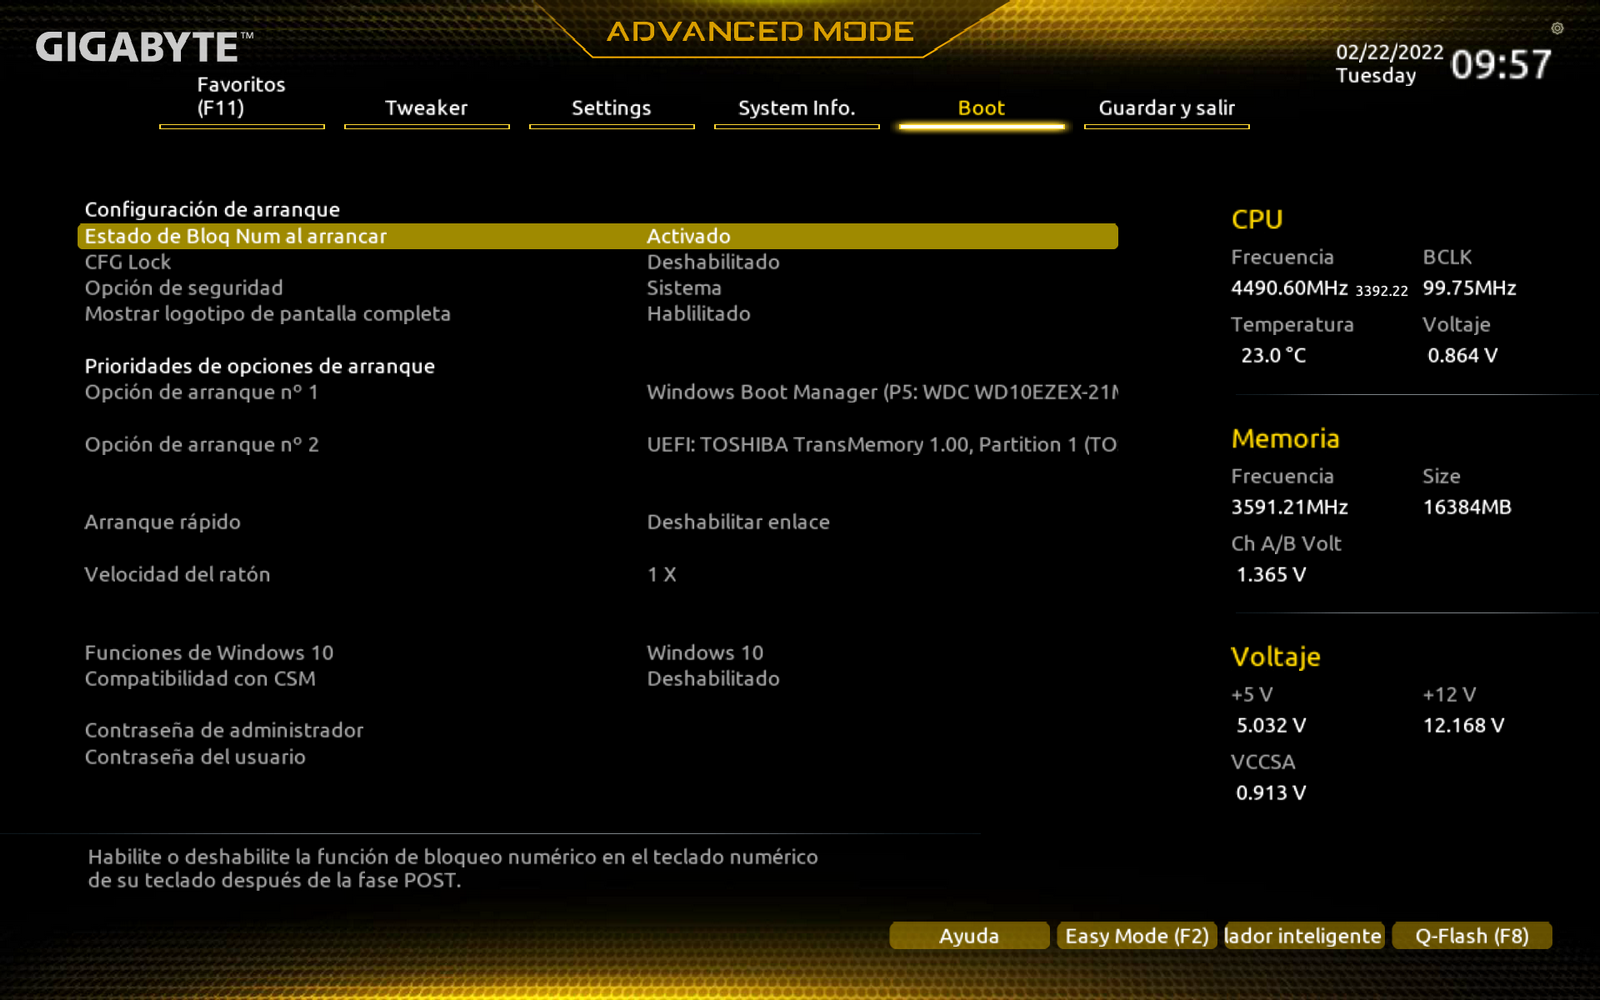Viewport: 1600px width, 1000px height.
Task: Click the VCCSA 0.913 V reading
Action: click(1271, 792)
